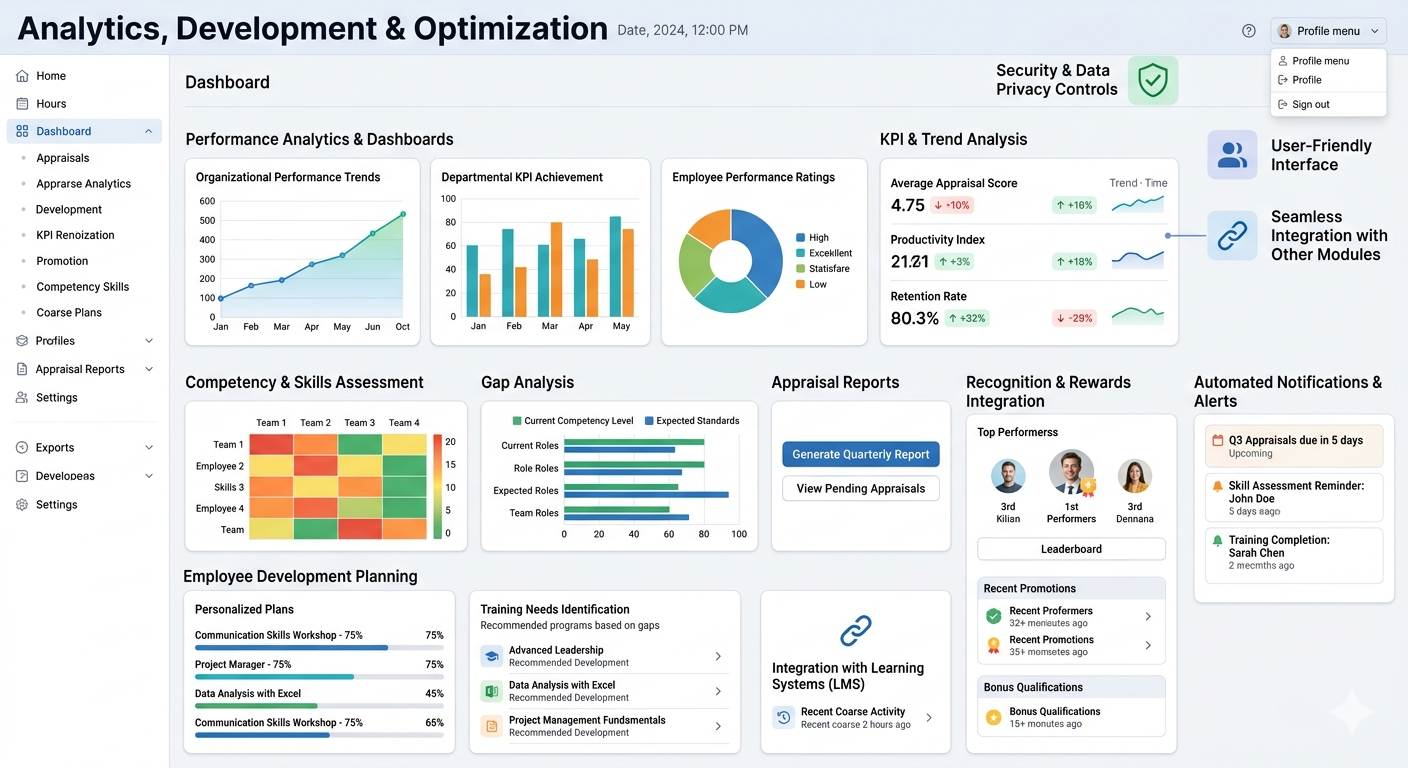The height and width of the screenshot is (768, 1408).
Task: Click the Developeas icon in the sidebar
Action: 22,476
